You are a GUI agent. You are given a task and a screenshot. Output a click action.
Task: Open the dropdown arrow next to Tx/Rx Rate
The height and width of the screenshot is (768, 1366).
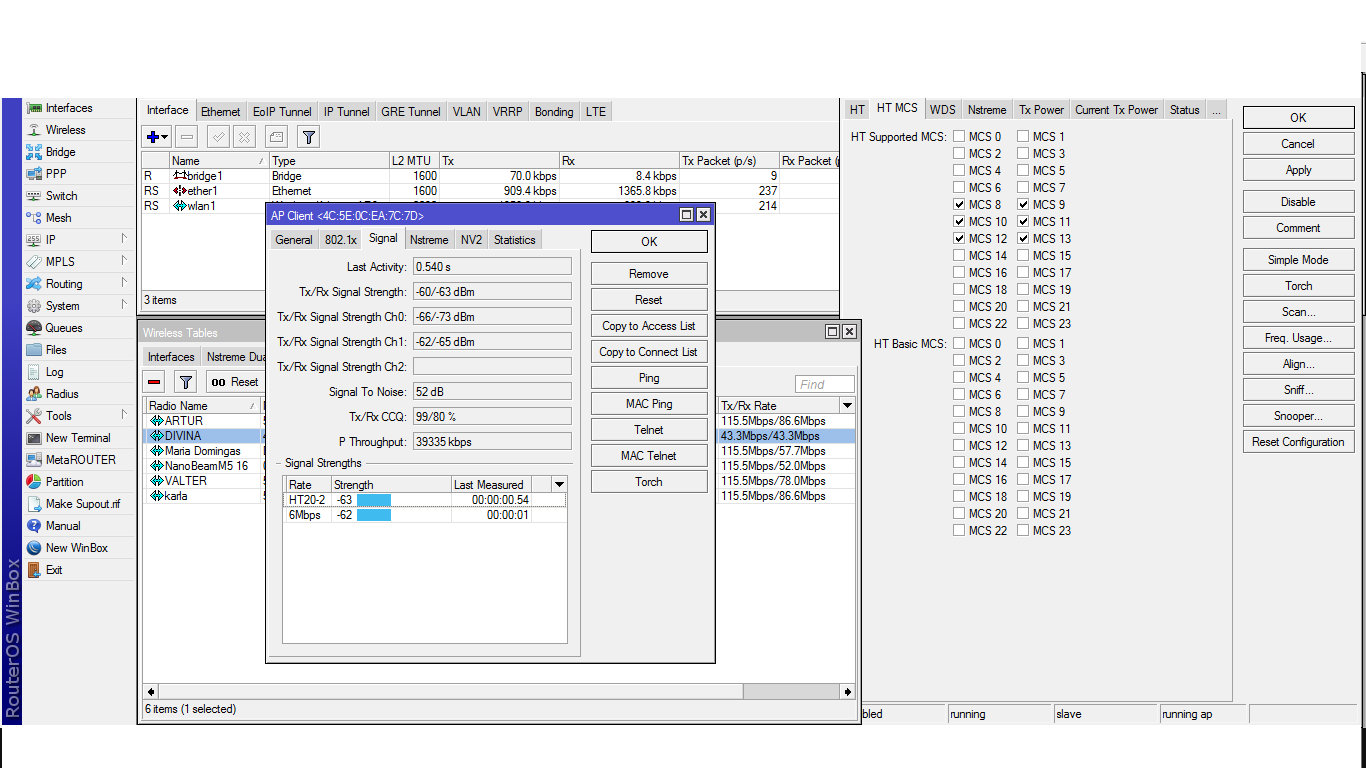tap(847, 406)
